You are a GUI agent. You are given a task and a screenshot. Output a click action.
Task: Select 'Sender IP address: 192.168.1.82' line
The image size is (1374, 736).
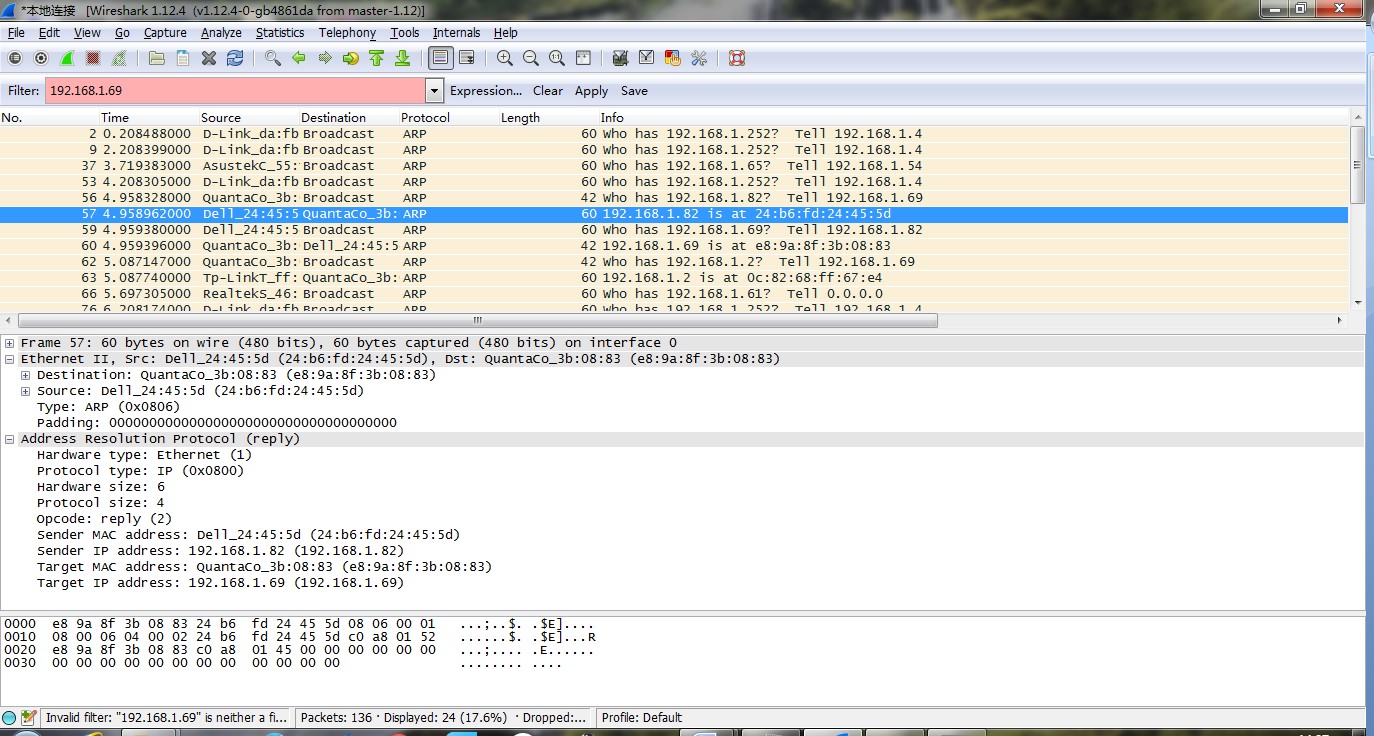point(220,551)
